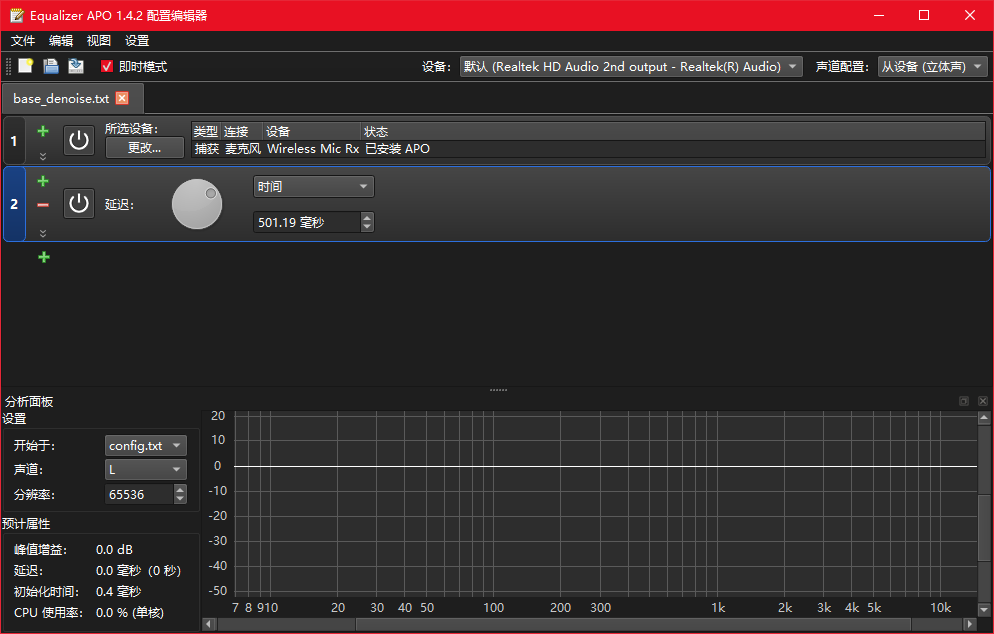Open the 视图 menu
The width and height of the screenshot is (994, 634).
click(99, 41)
